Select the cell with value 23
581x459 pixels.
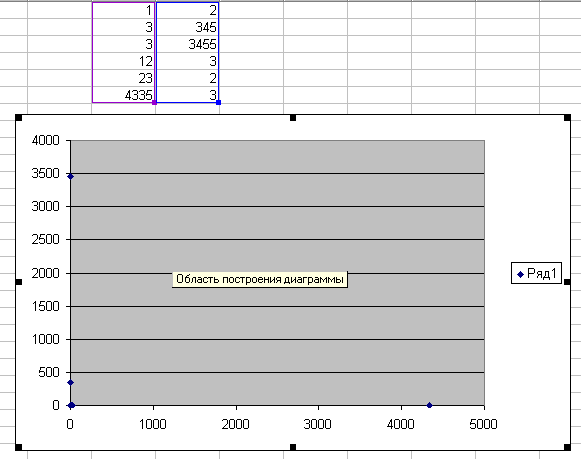[123, 78]
